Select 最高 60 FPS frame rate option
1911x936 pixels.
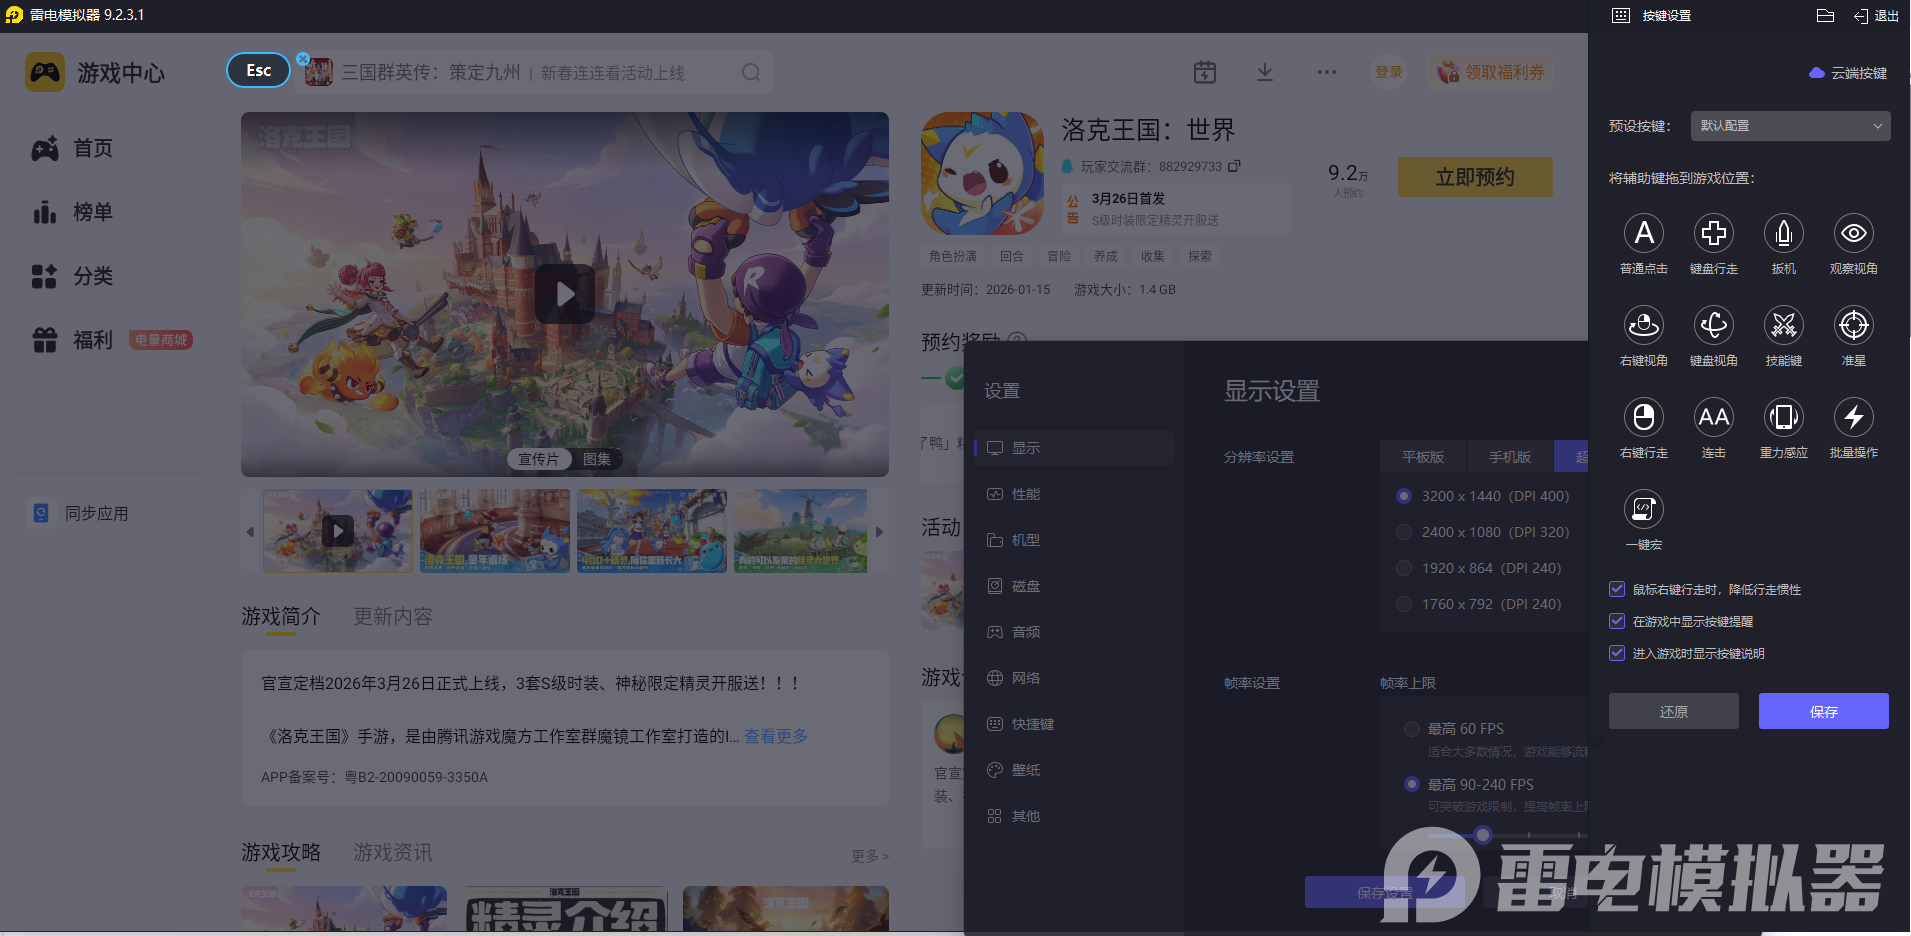(x=1412, y=729)
